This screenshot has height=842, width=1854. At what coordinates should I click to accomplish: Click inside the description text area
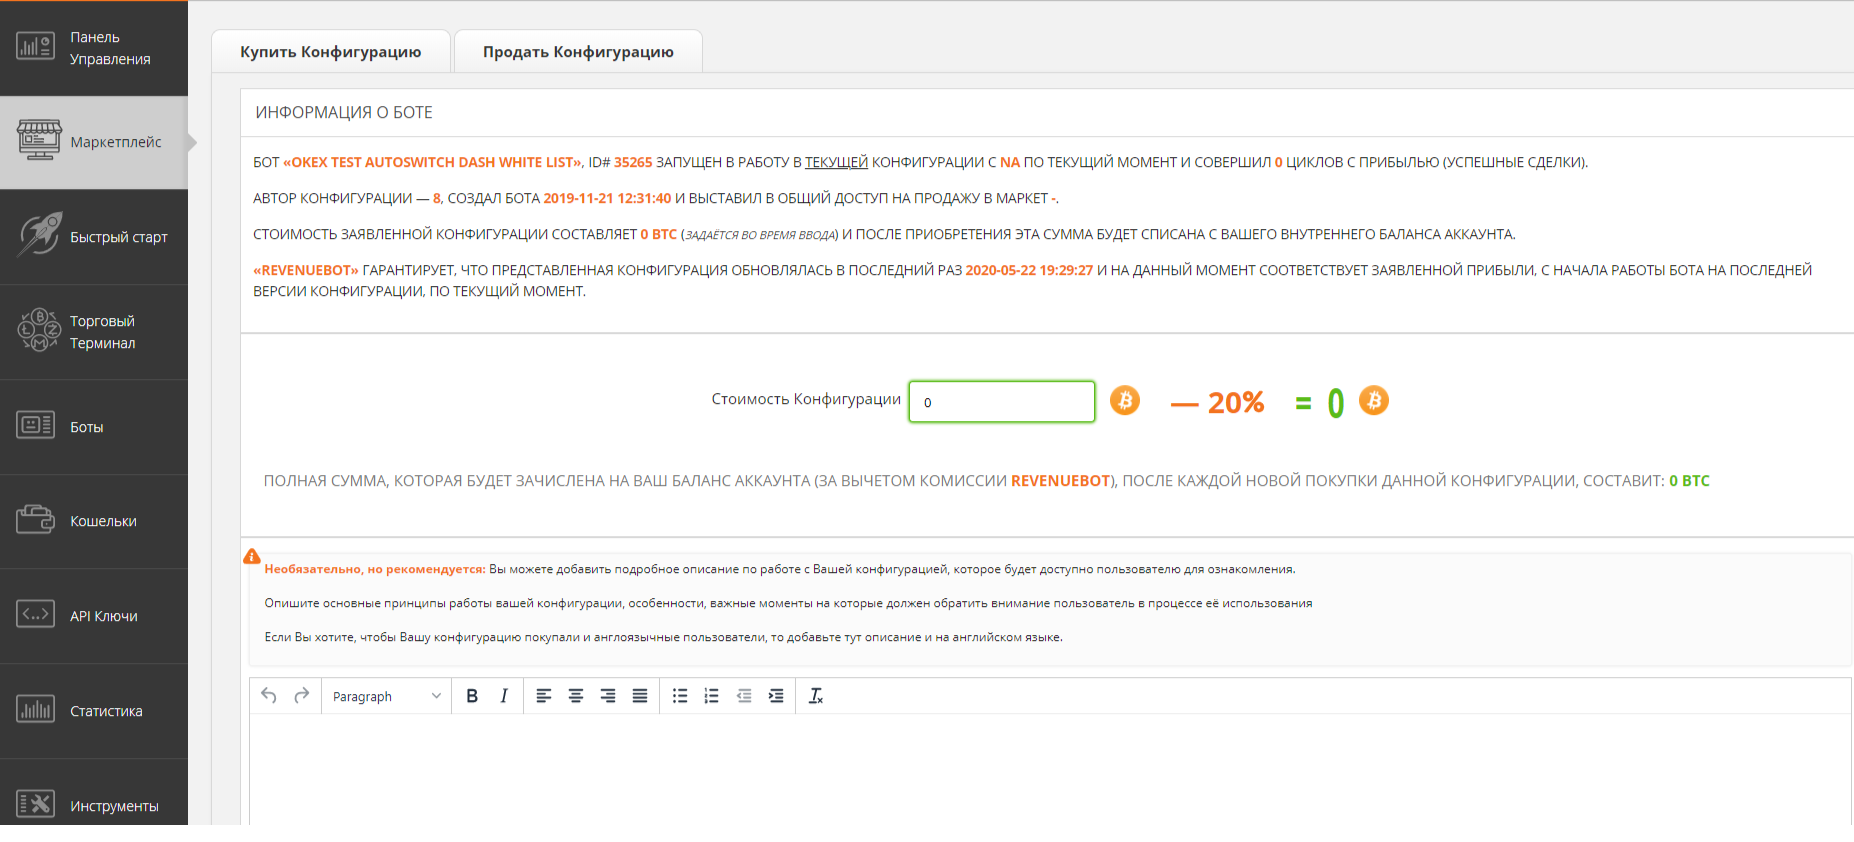pyautogui.click(x=1050, y=768)
